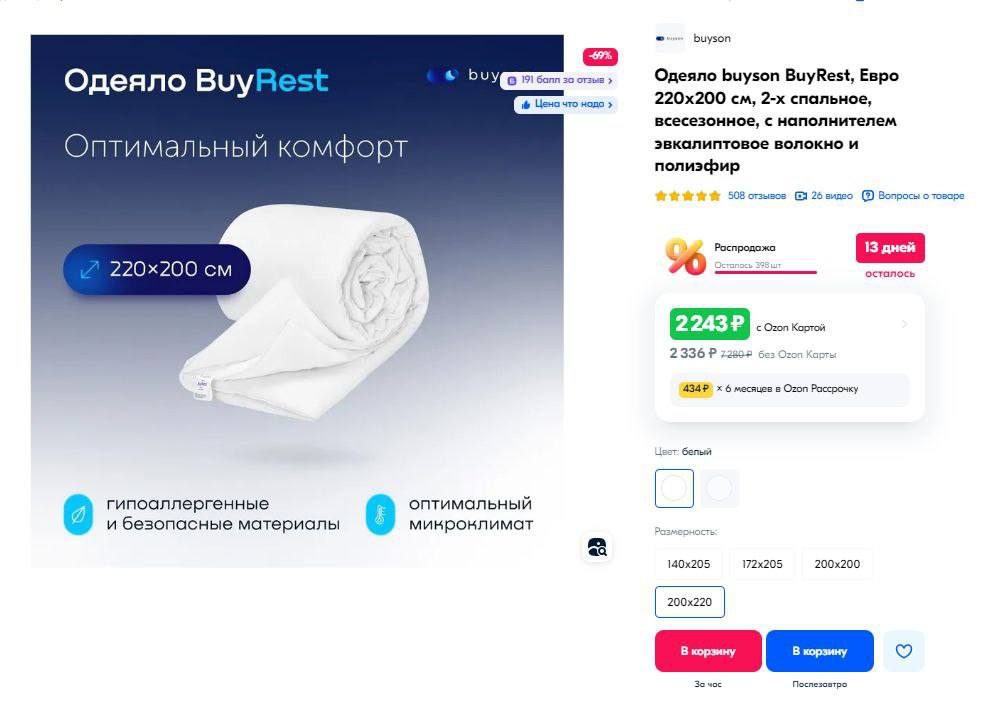Open 508 отзывов reviews link
Image resolution: width=984 pixels, height=702 pixels.
(x=756, y=196)
